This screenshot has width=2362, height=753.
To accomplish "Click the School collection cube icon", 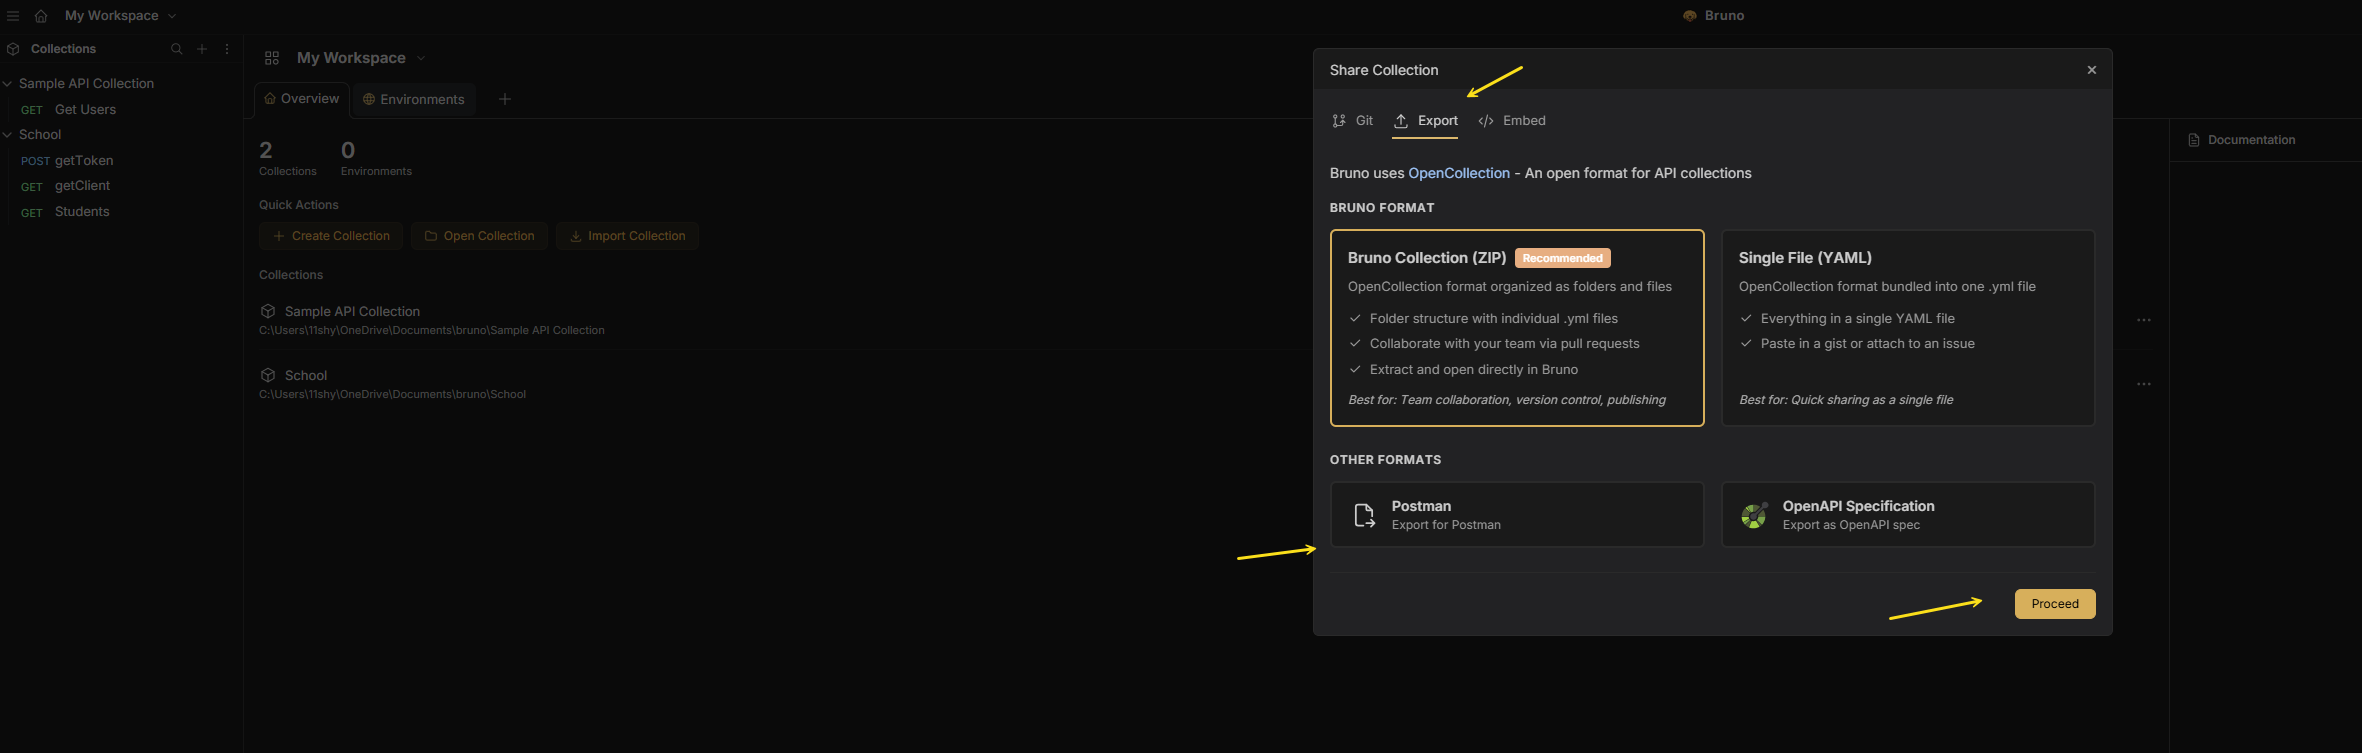I will (268, 375).
